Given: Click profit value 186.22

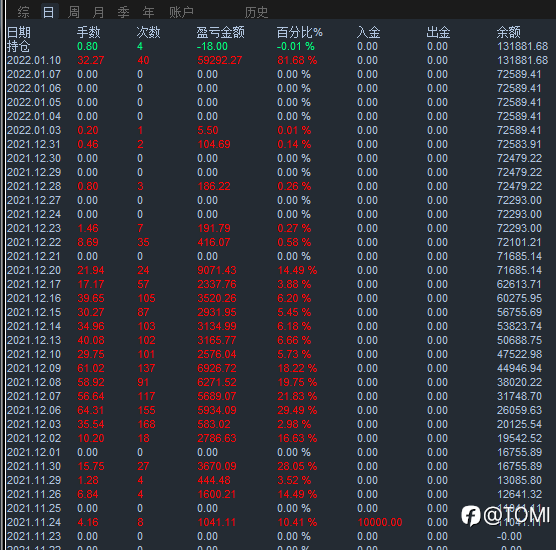Looking at the screenshot, I should point(214,187).
